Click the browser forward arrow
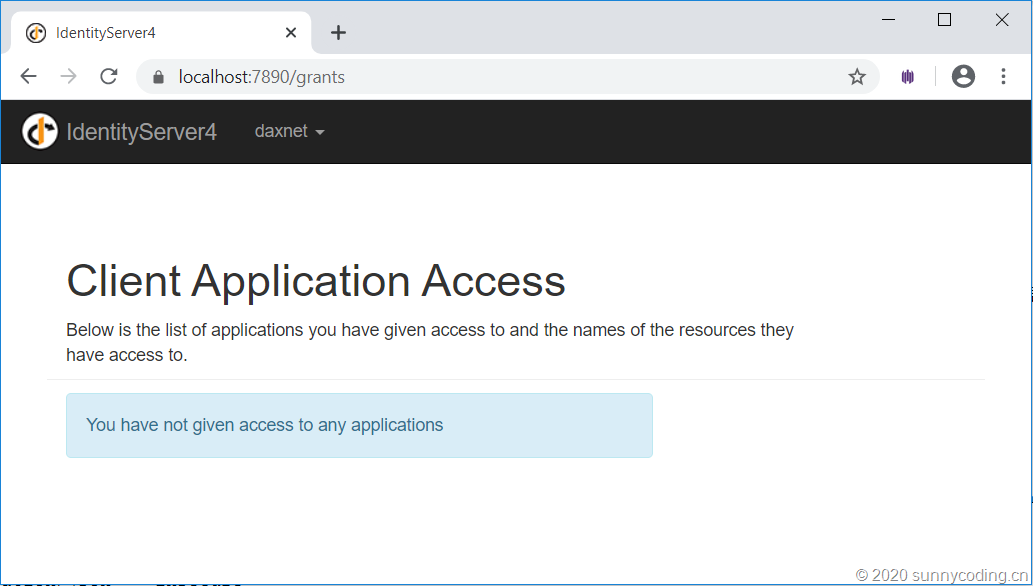The width and height of the screenshot is (1033, 586). coord(68,77)
